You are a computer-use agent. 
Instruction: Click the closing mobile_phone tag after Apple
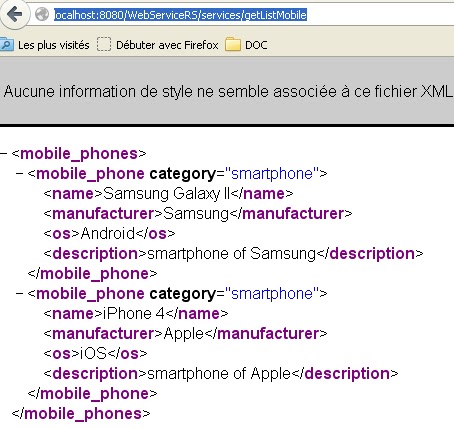click(x=92, y=394)
